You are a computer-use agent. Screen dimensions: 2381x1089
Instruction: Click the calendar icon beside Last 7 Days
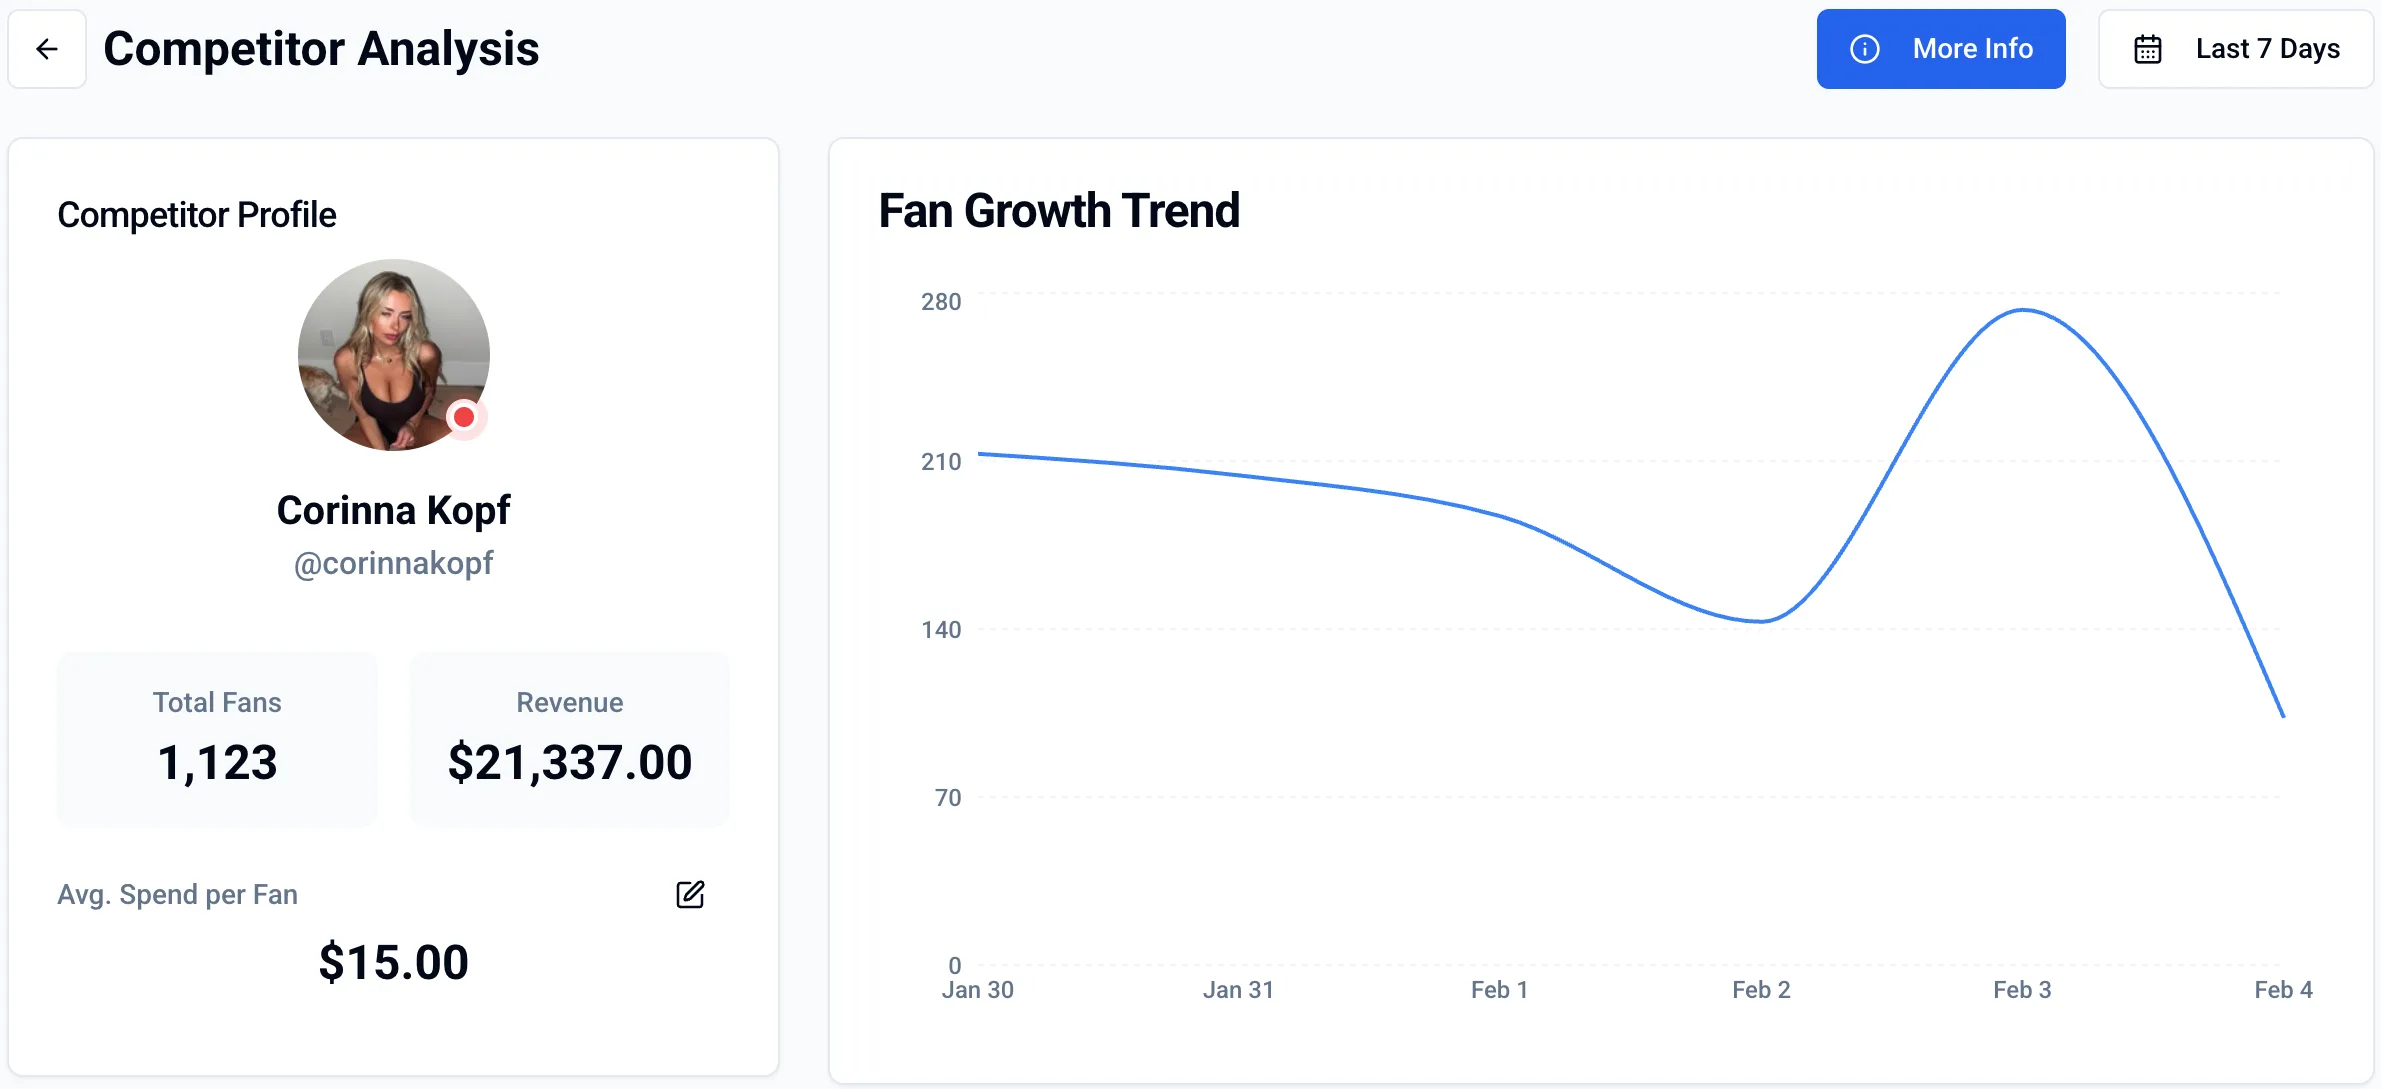2150,48
